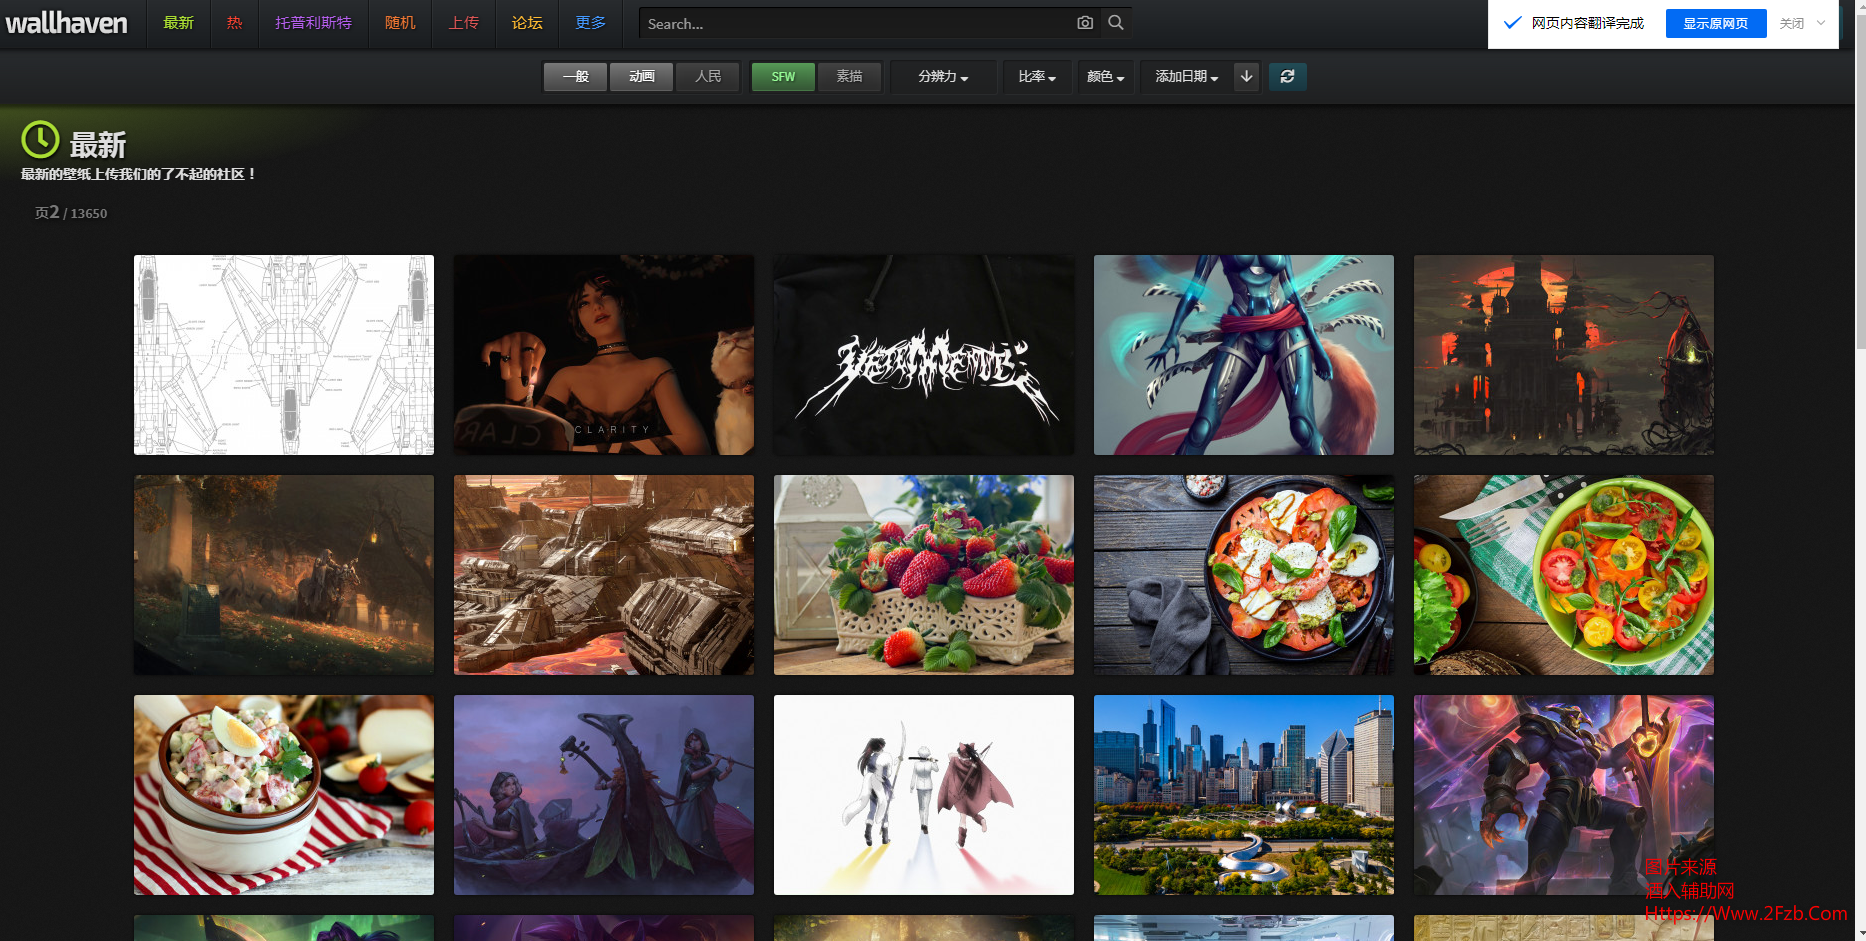Click the 显示原网页 button
Image resolution: width=1866 pixels, height=941 pixels.
point(1715,23)
